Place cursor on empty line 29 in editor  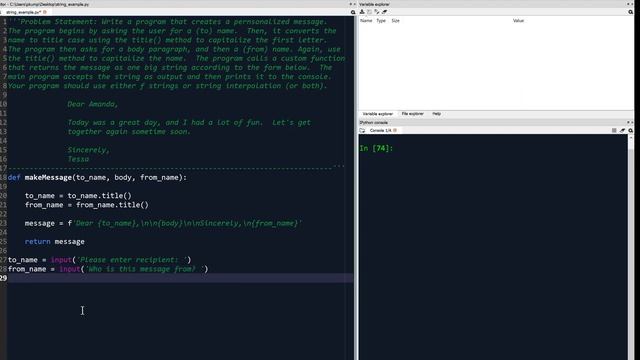[x=180, y=278]
